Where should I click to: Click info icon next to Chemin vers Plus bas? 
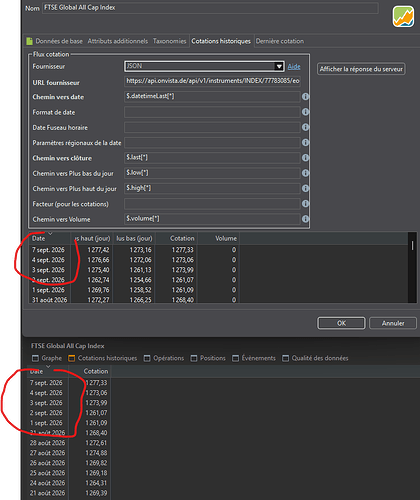[x=305, y=173]
